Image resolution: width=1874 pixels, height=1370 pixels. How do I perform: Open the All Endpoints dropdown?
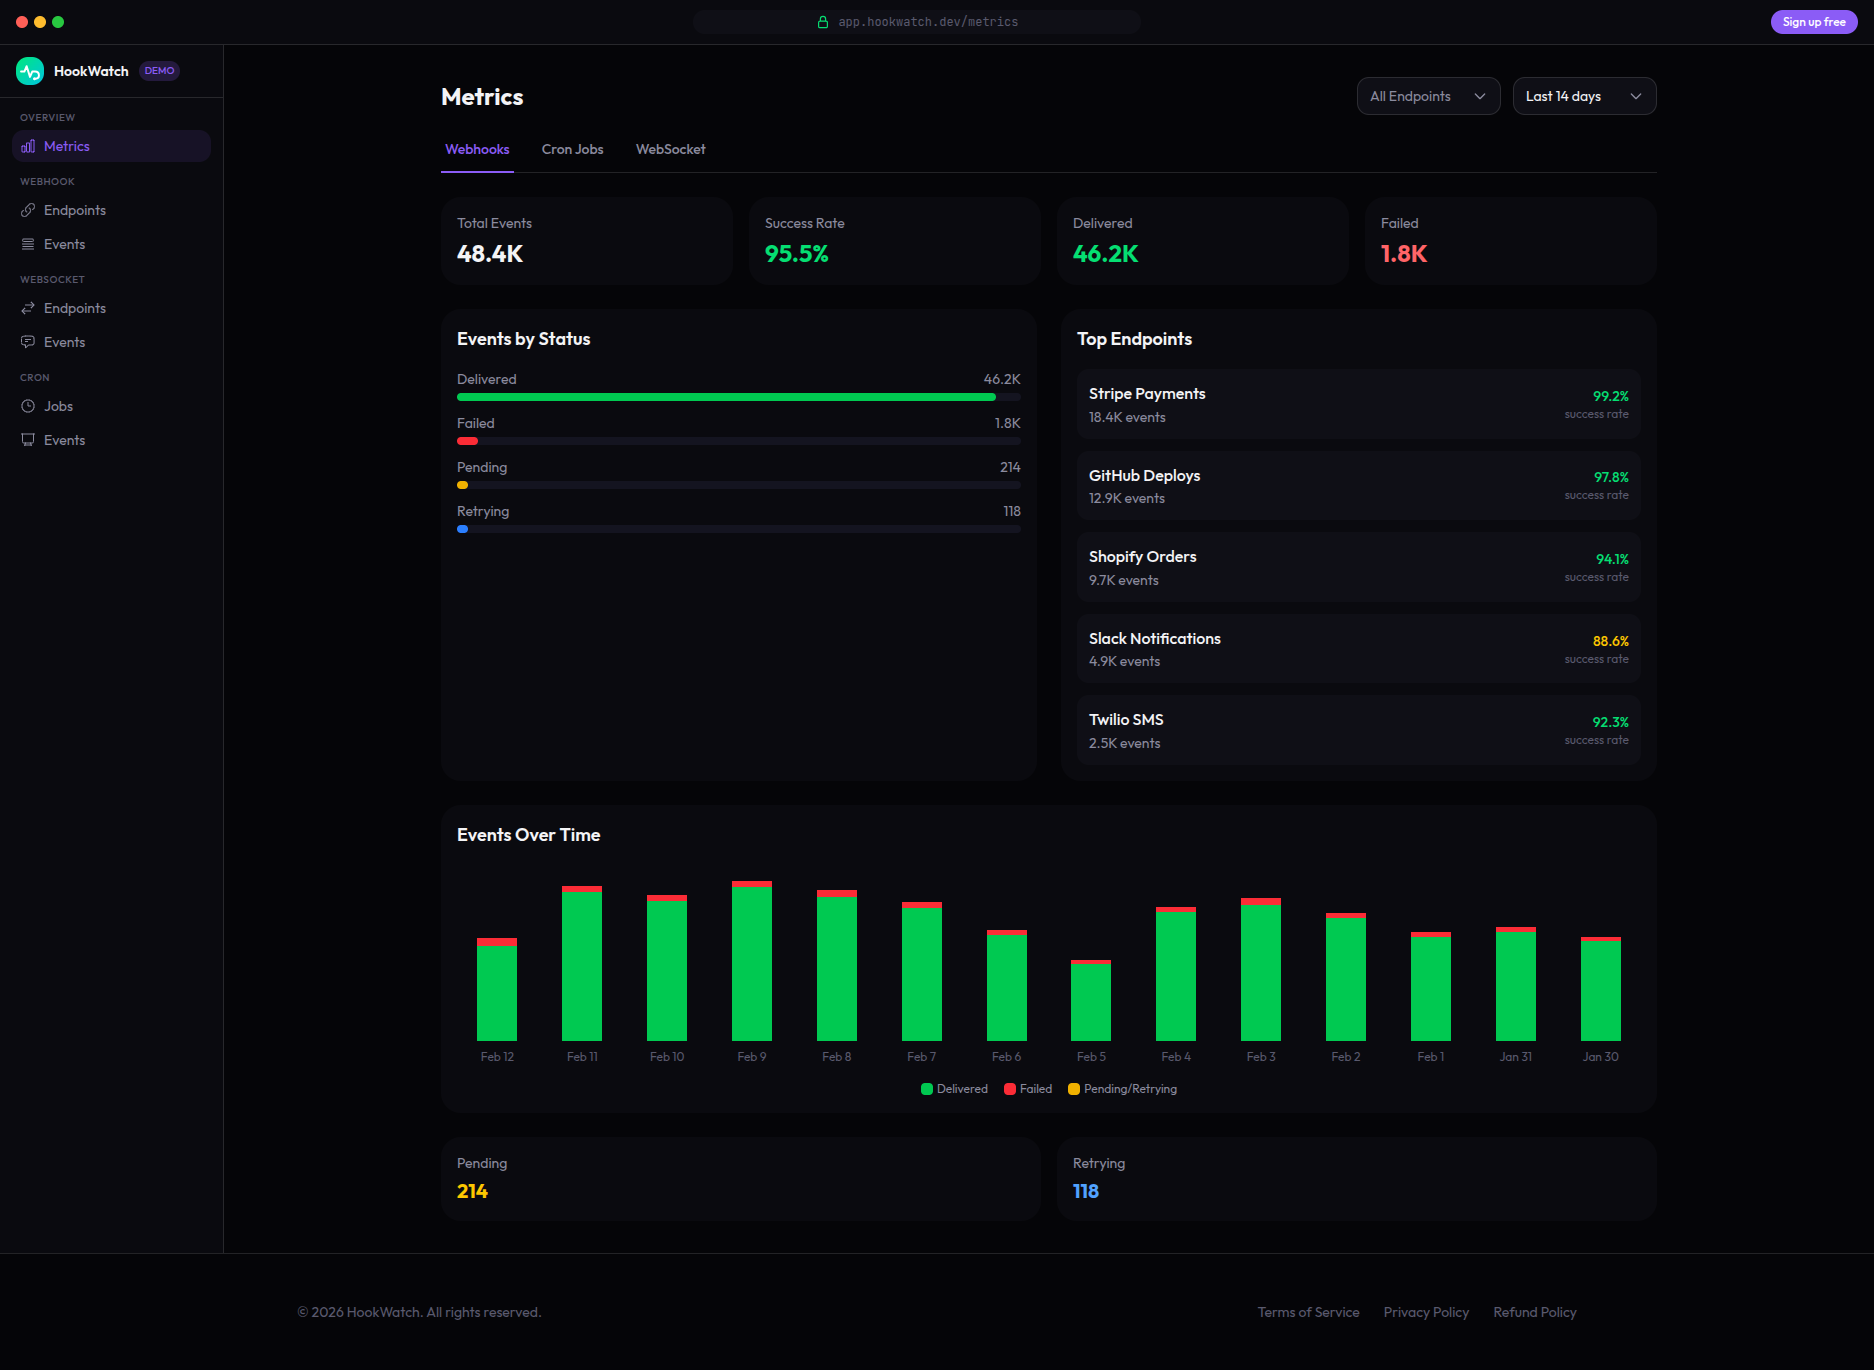point(1428,96)
